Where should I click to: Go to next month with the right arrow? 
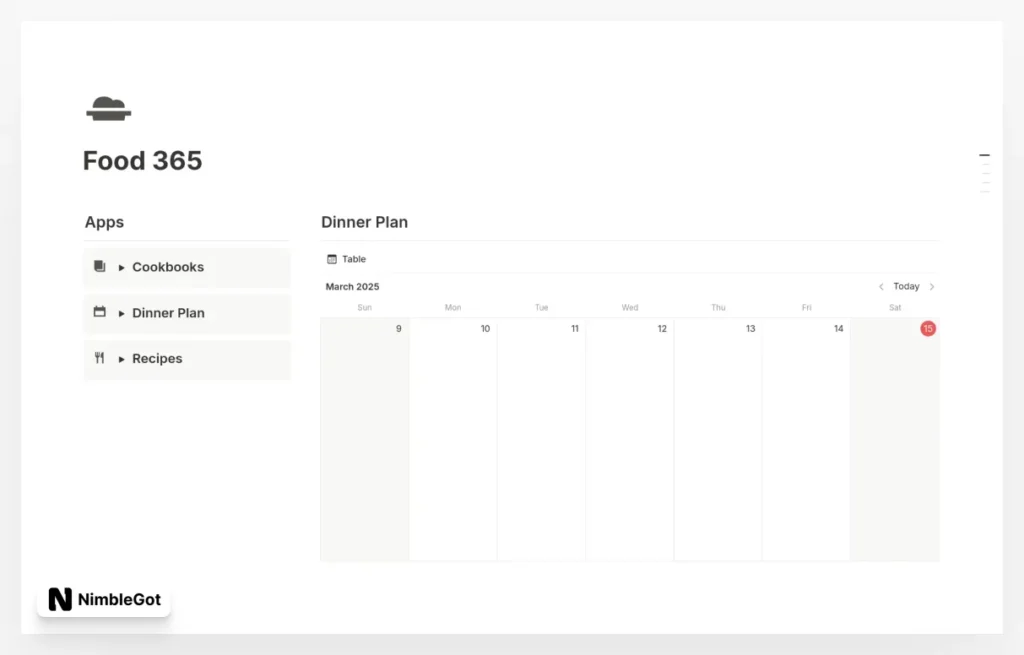coord(932,287)
